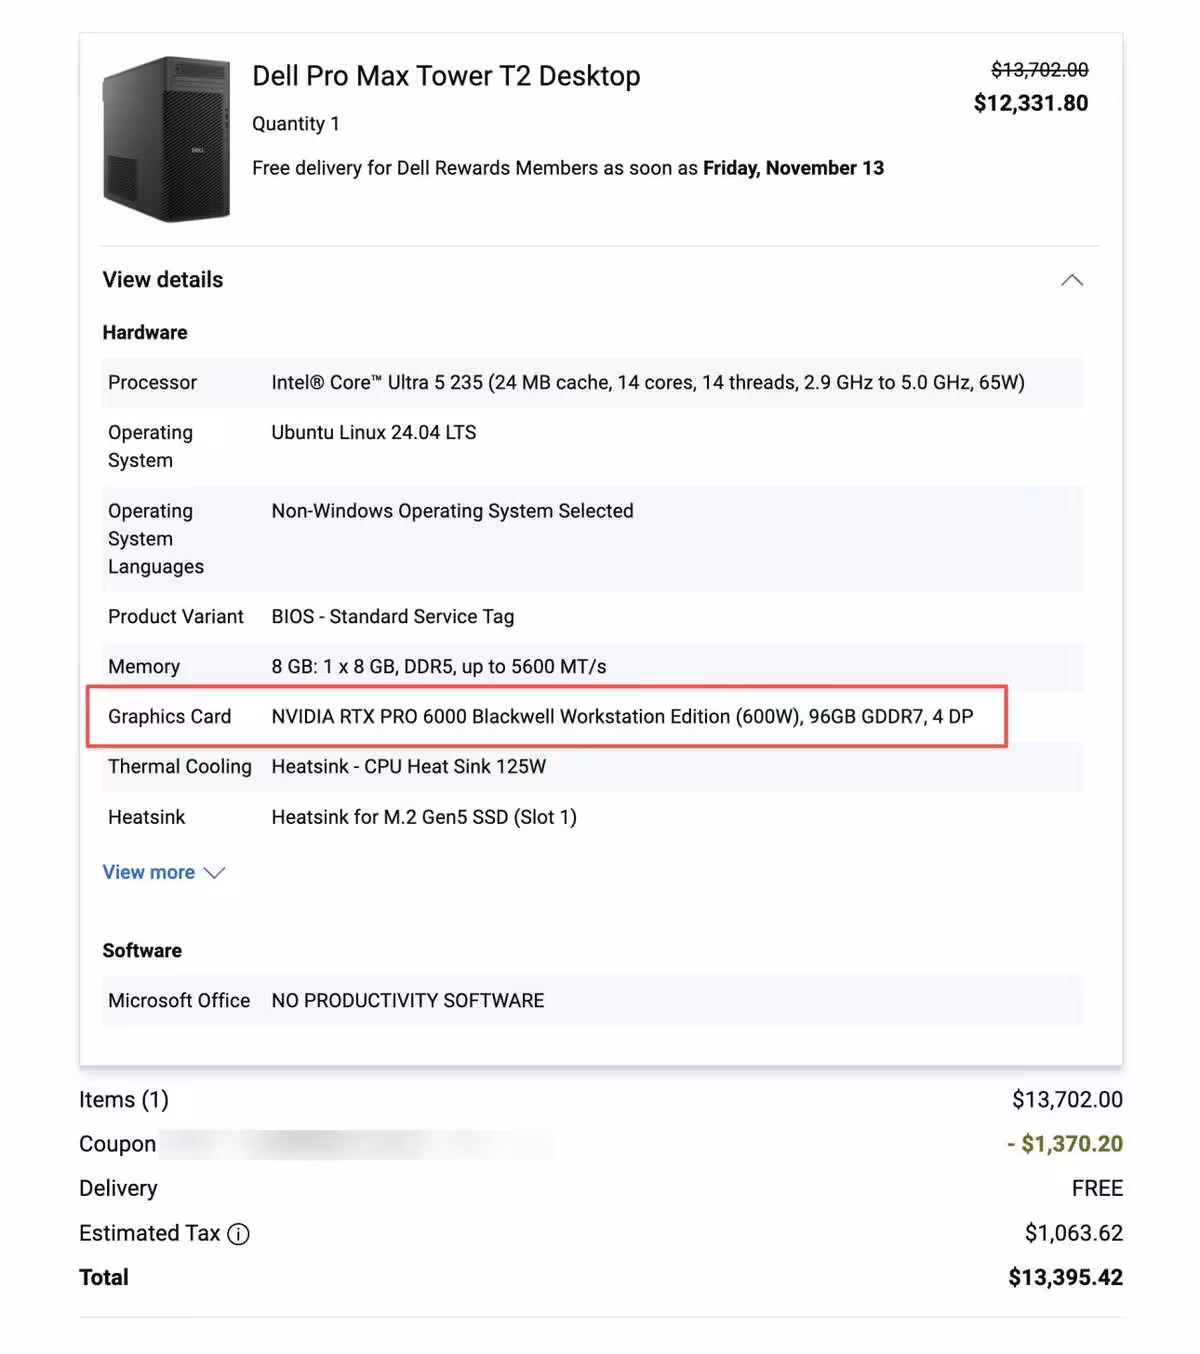This screenshot has width=1200, height=1354.
Task: Click the Friday, November 13 delivery date
Action: pyautogui.click(x=794, y=168)
